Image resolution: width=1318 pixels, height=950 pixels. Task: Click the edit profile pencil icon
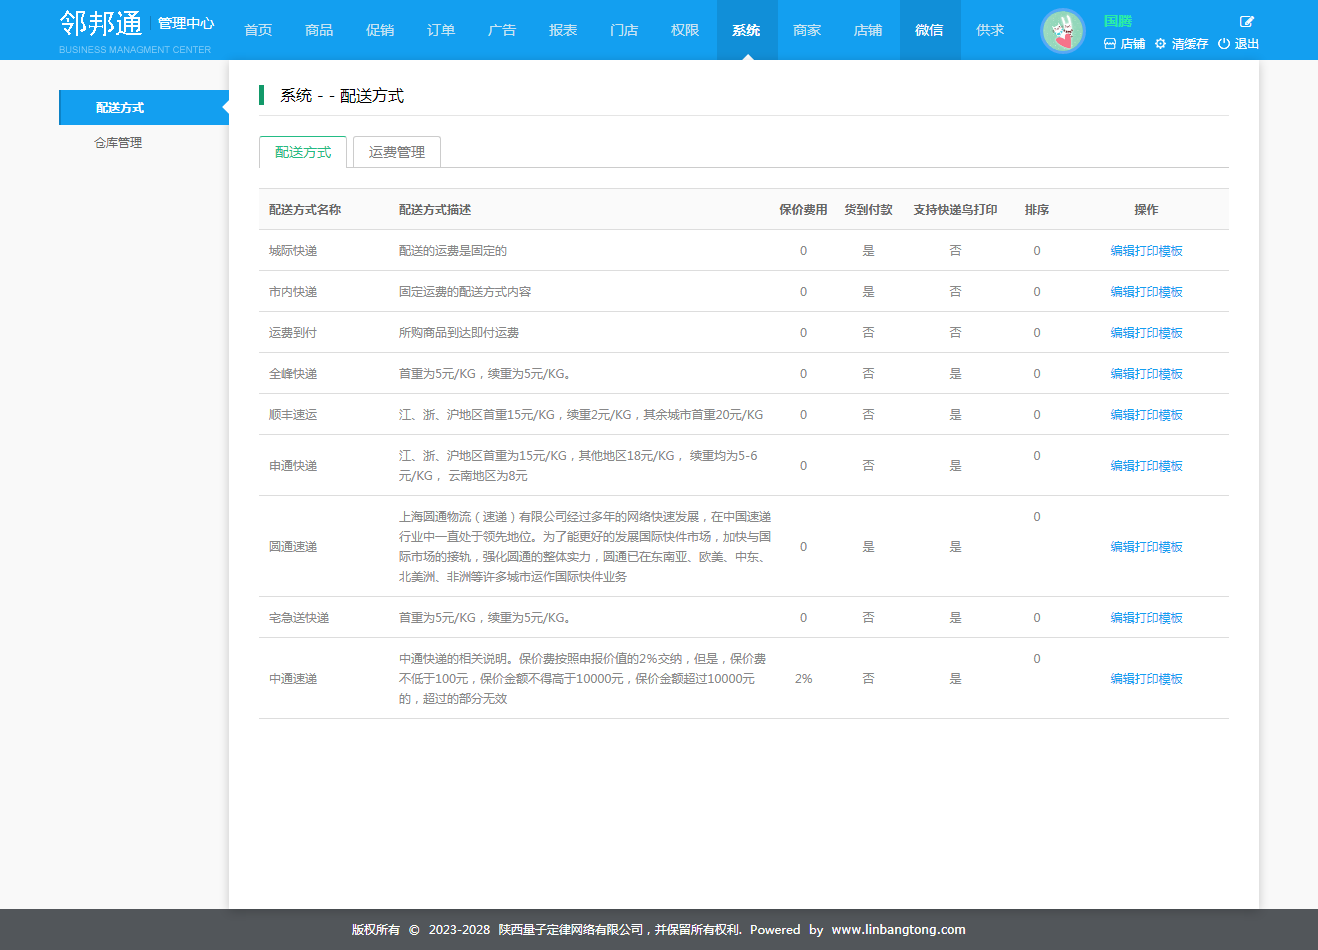click(1247, 21)
